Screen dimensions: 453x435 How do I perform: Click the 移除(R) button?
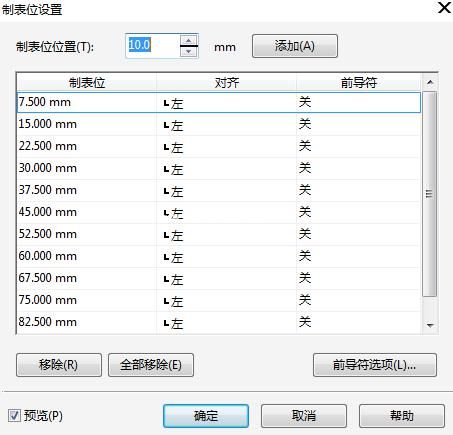59,365
